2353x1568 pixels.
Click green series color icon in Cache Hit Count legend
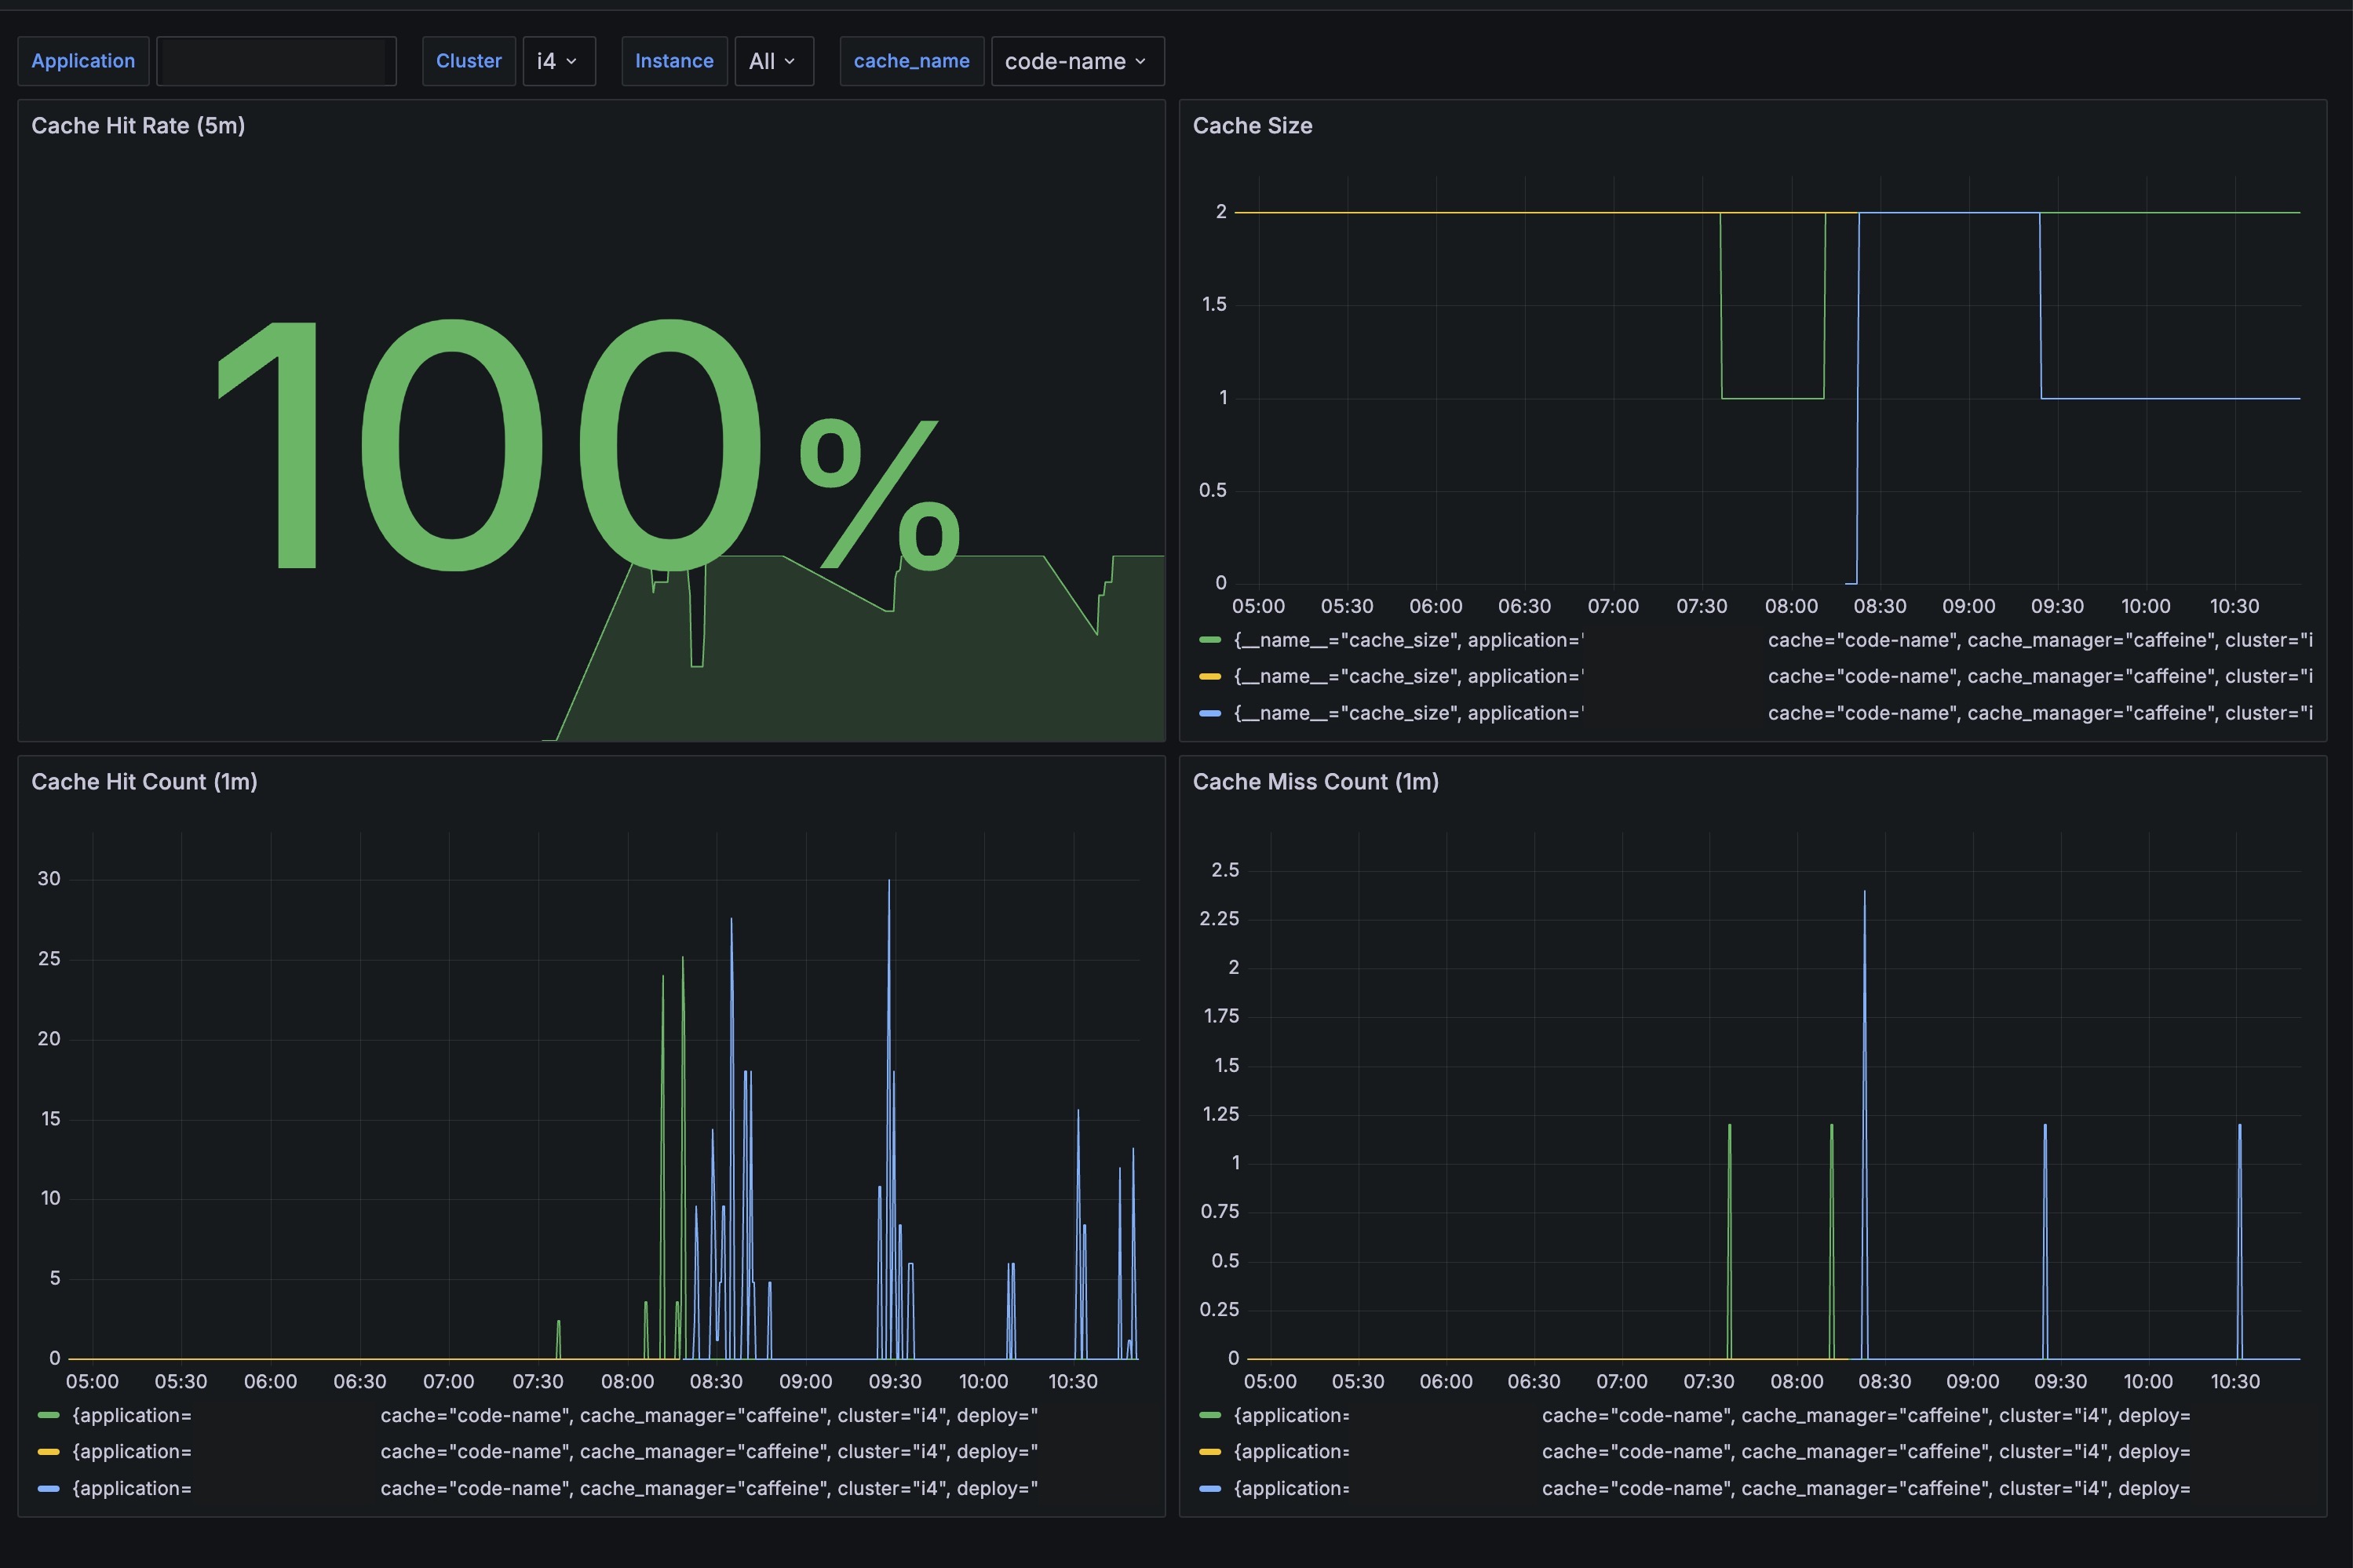coord(48,1415)
